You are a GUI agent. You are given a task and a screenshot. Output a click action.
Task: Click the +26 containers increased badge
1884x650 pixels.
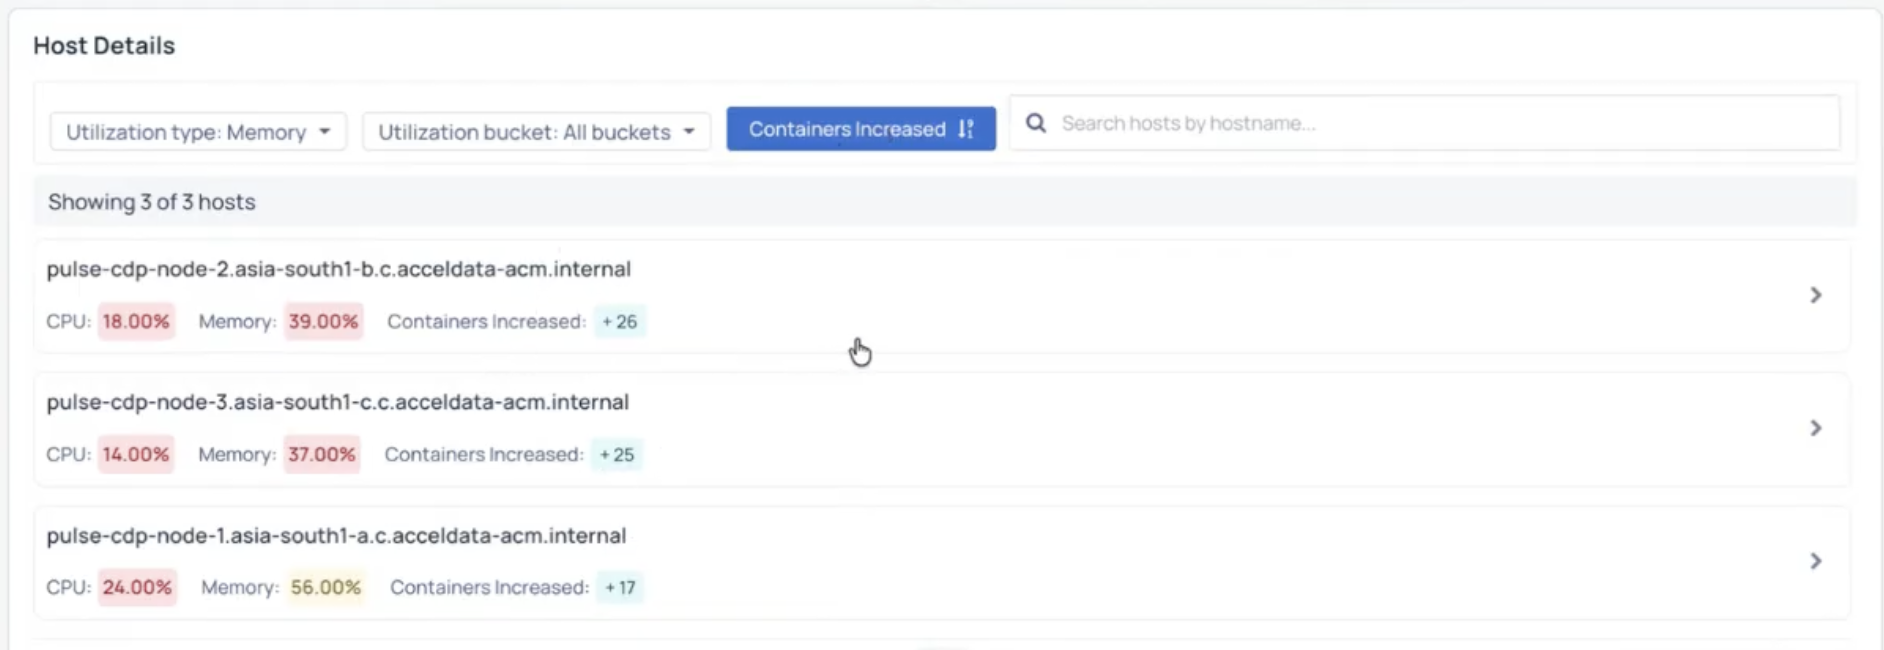(x=620, y=322)
